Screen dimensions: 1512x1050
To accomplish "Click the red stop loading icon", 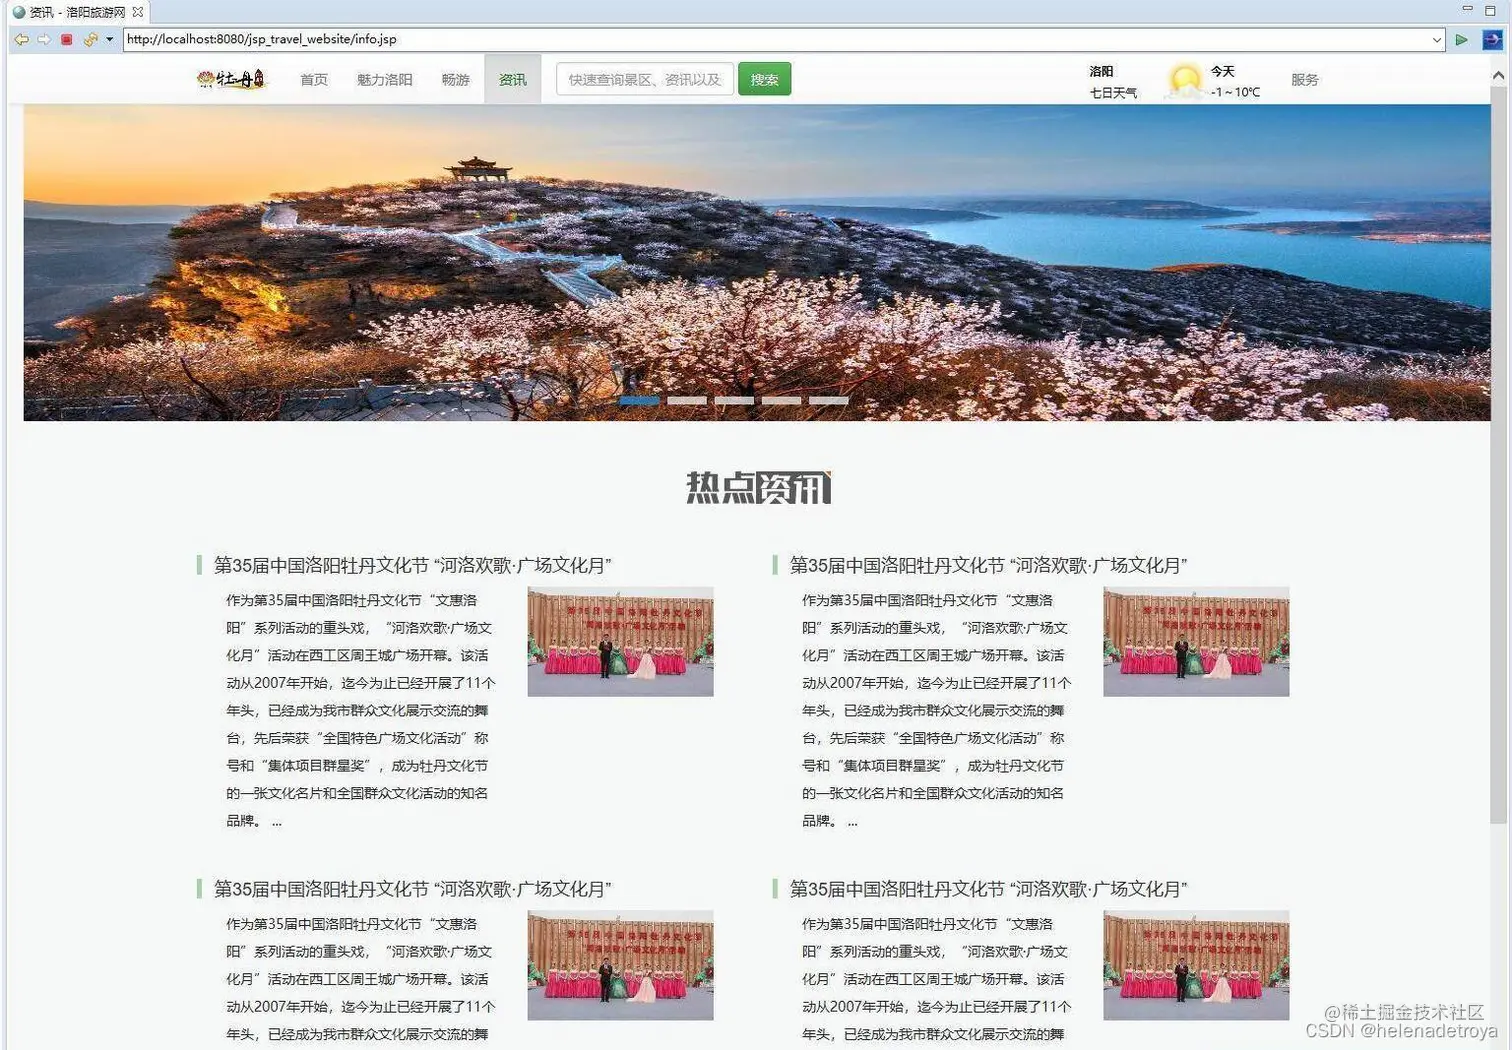I will coord(67,39).
